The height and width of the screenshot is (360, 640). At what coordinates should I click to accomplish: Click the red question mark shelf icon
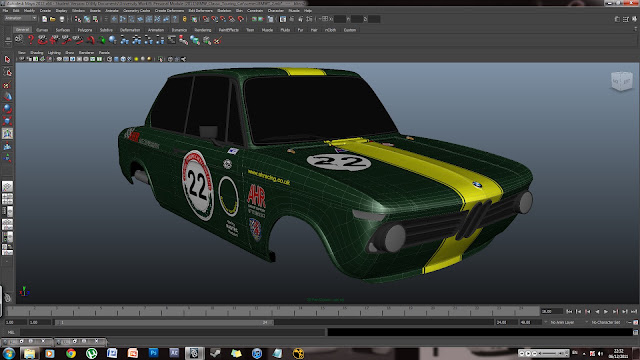coord(31,40)
